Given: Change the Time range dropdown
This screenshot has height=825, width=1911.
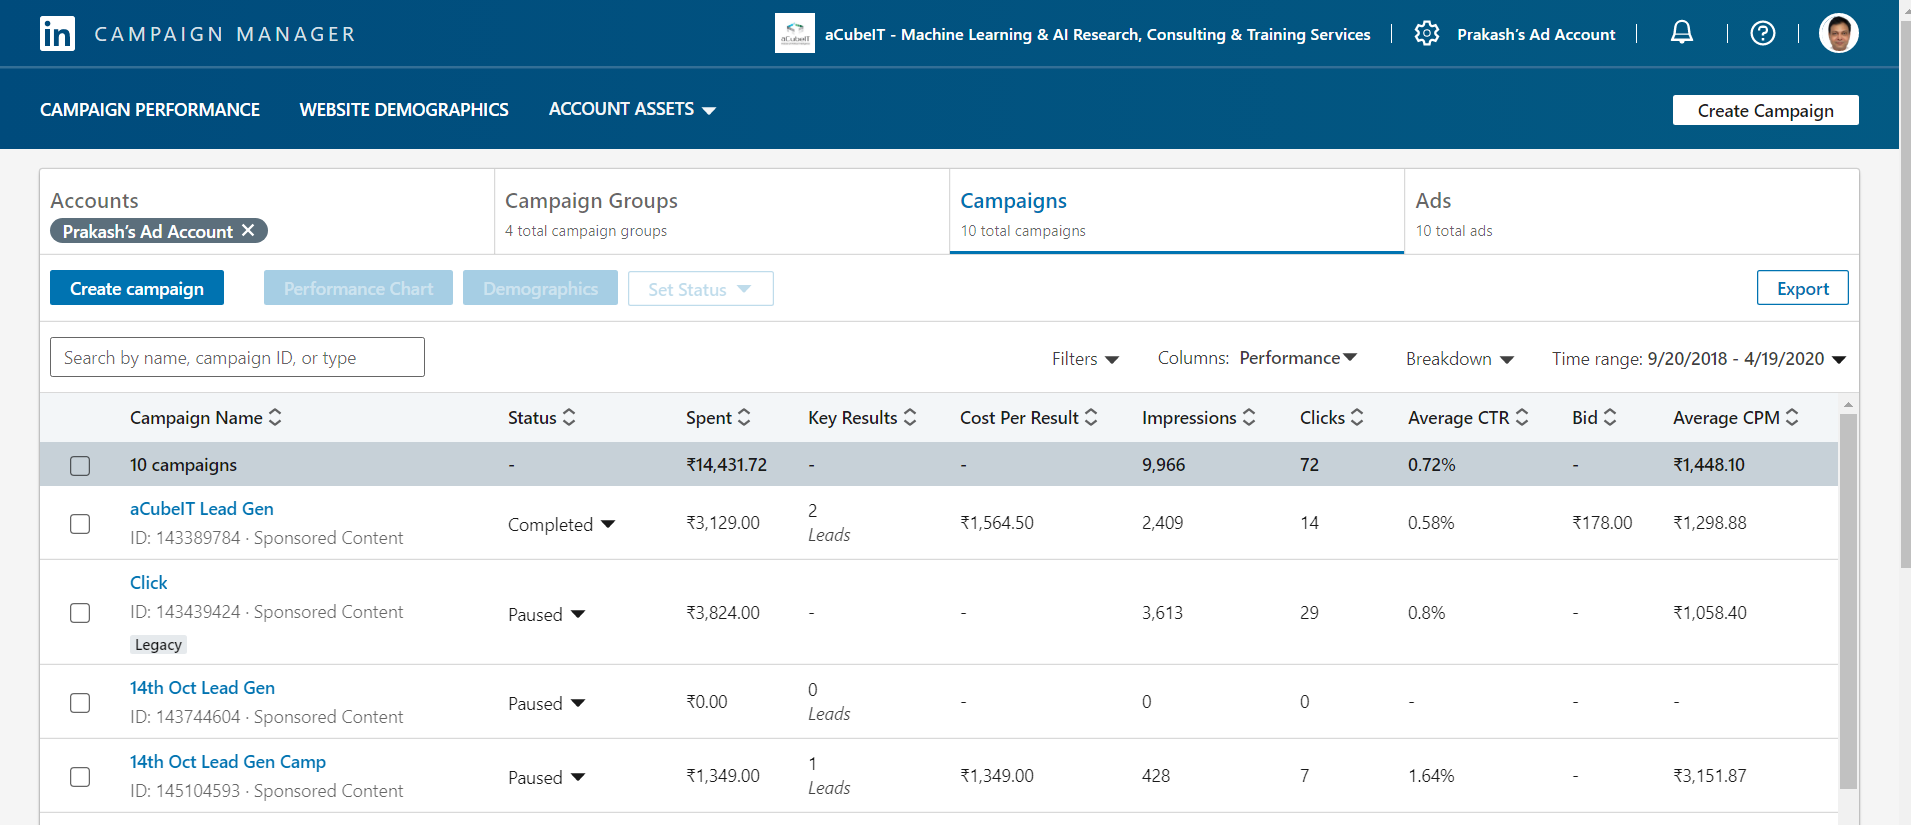Looking at the screenshot, I should [1699, 359].
